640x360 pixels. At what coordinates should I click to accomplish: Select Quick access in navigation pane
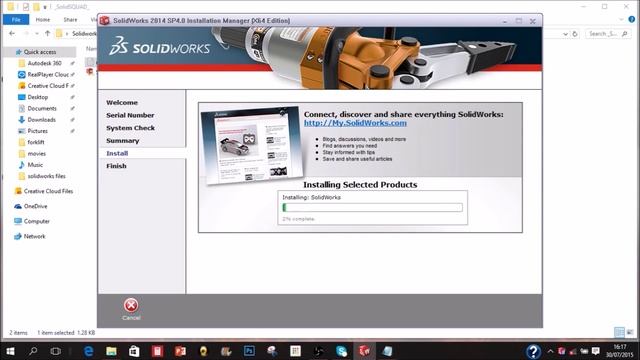[x=40, y=52]
